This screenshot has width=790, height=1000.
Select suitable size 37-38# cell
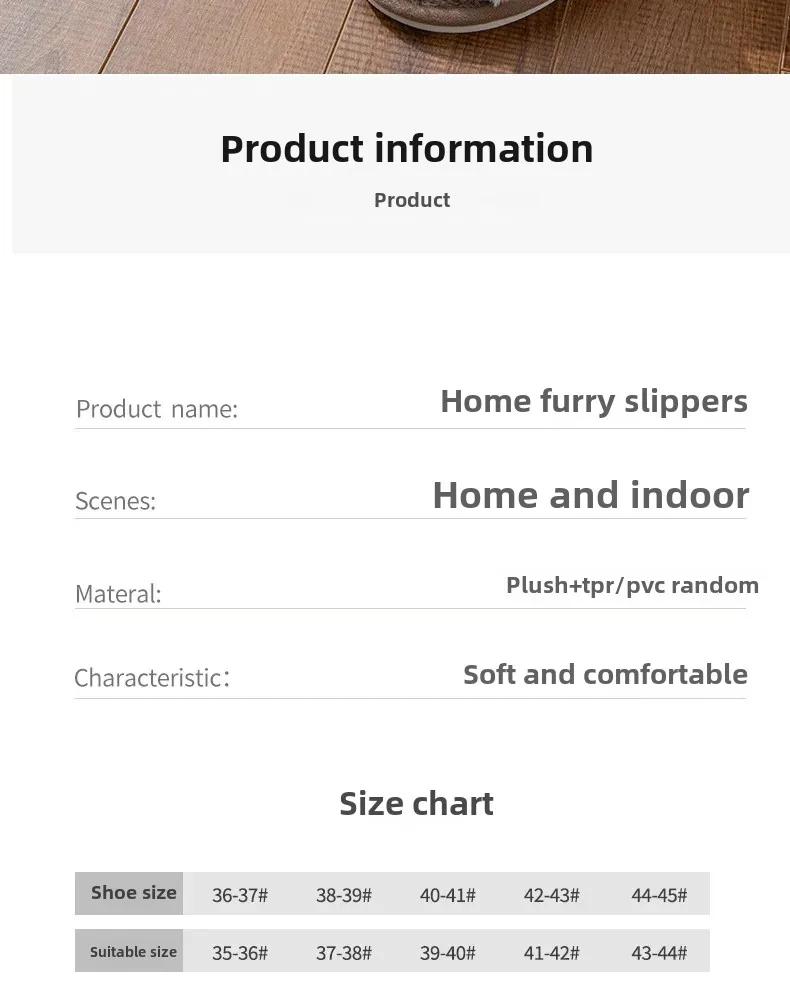point(344,953)
